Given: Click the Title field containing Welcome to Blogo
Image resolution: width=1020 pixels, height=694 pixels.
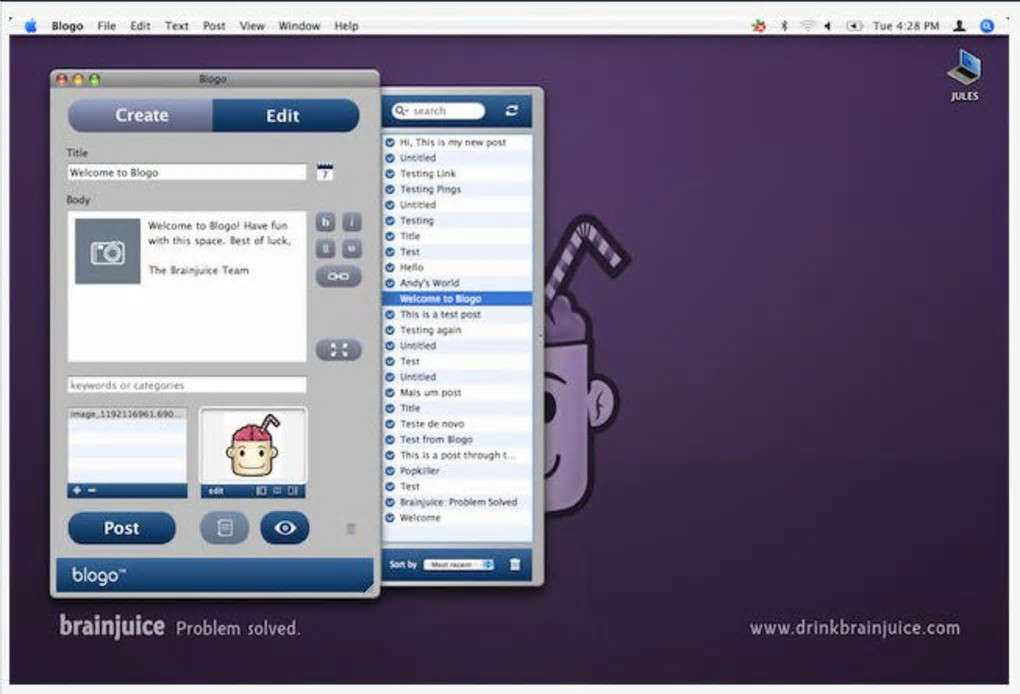Looking at the screenshot, I should [x=187, y=172].
